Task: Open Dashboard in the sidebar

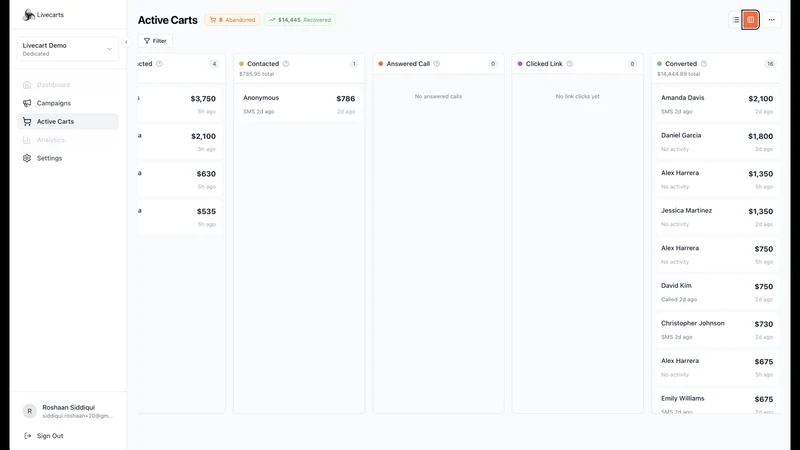Action: [68, 85]
